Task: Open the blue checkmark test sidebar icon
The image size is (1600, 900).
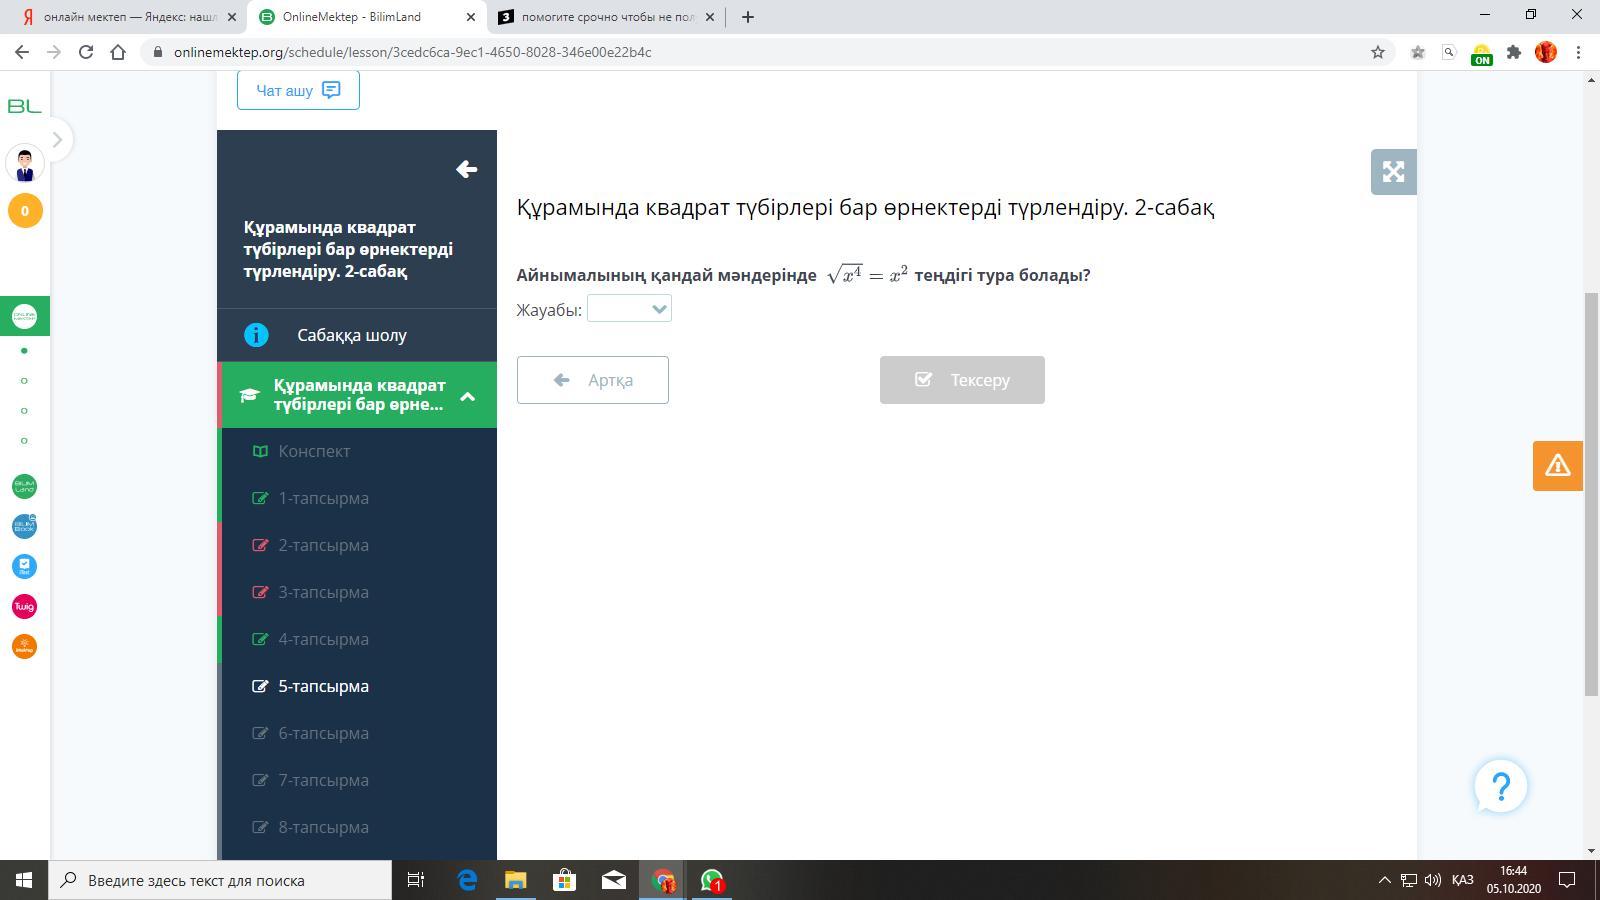Action: coord(24,566)
